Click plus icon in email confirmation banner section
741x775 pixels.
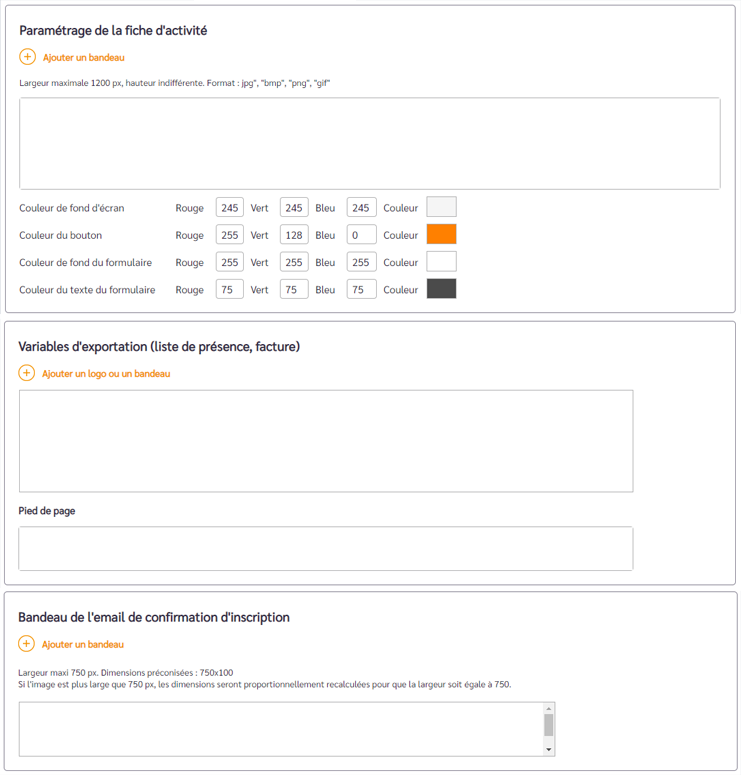tap(26, 644)
